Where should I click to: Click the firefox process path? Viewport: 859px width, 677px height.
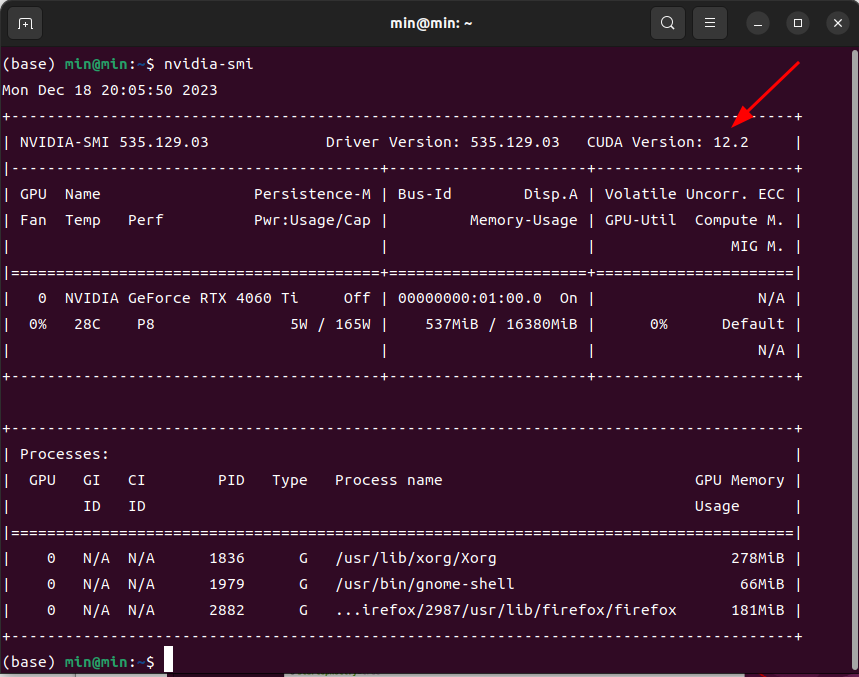click(x=506, y=611)
